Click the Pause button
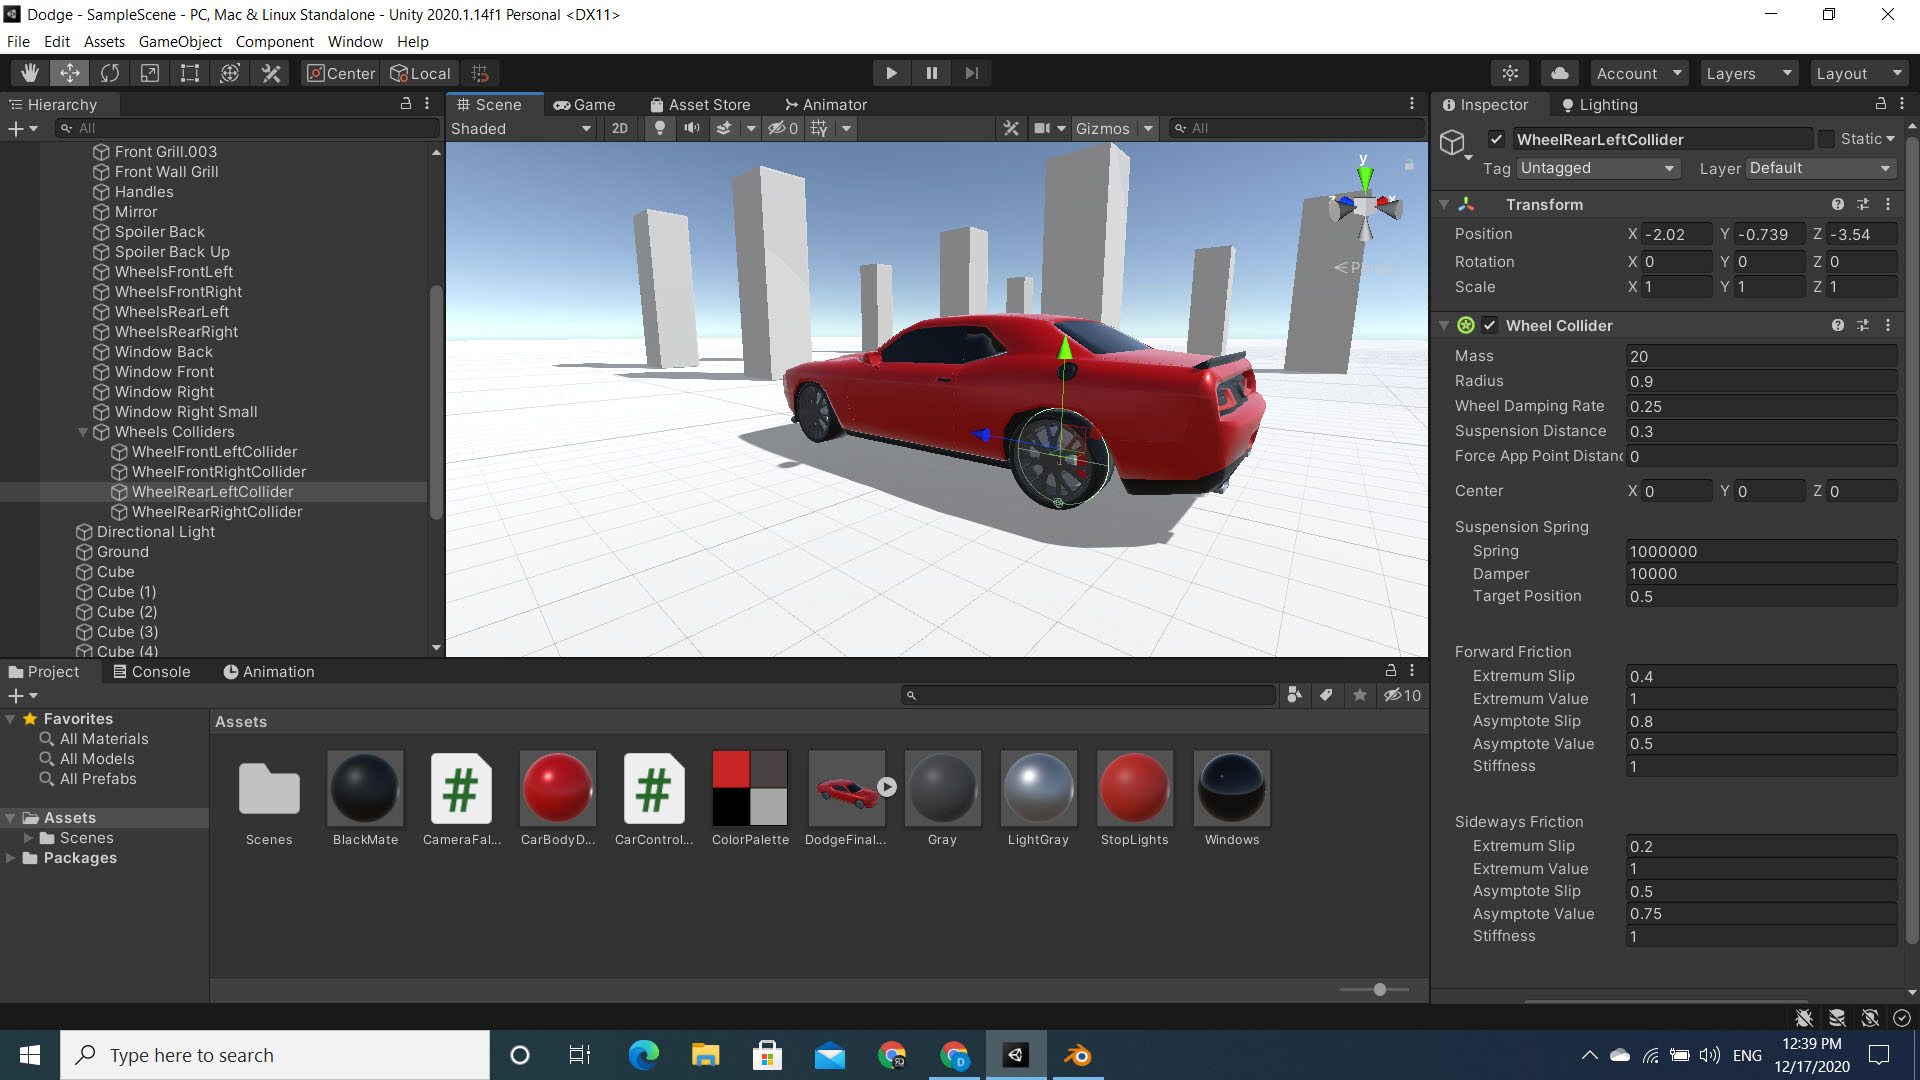The height and width of the screenshot is (1080, 1920). (x=931, y=73)
